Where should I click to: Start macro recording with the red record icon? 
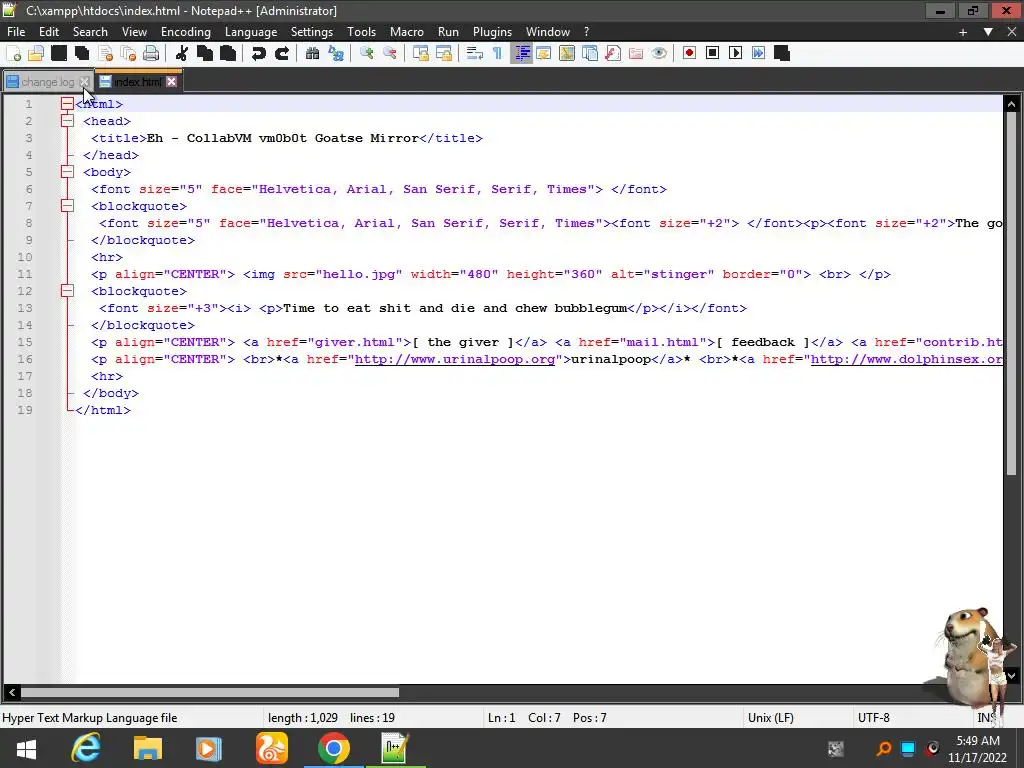coord(689,54)
